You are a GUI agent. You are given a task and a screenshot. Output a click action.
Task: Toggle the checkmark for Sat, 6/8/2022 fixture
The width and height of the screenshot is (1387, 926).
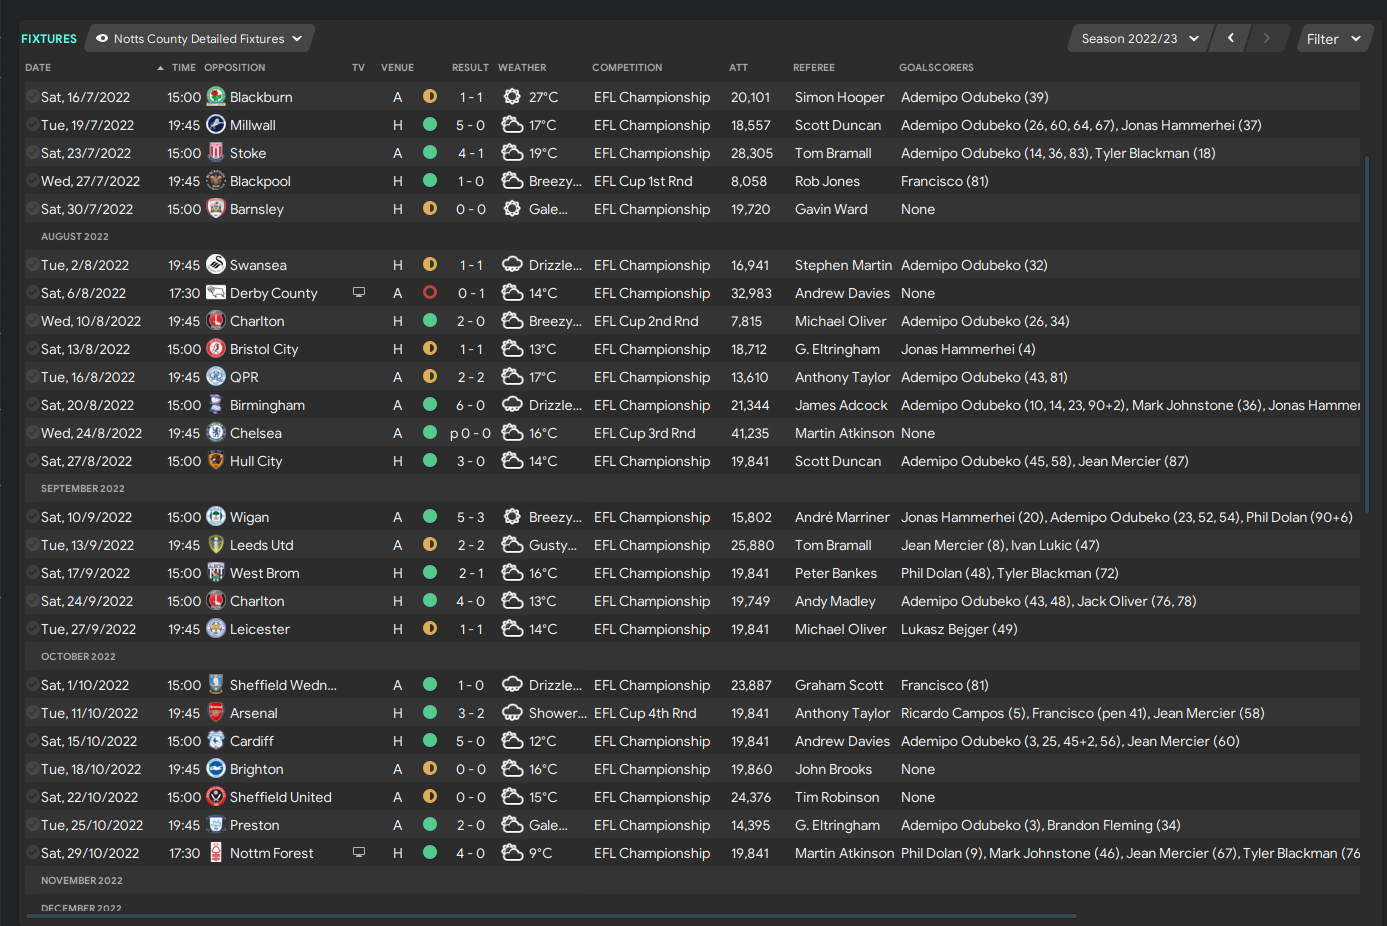click(32, 293)
